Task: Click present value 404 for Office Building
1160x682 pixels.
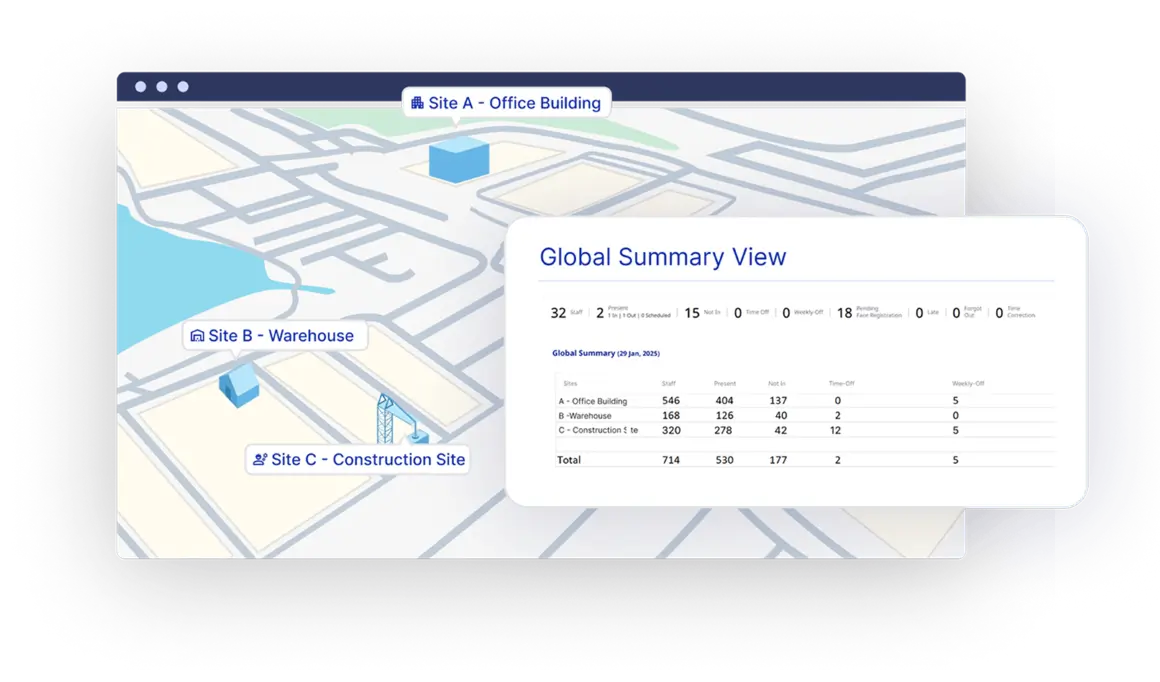Action: 724,401
